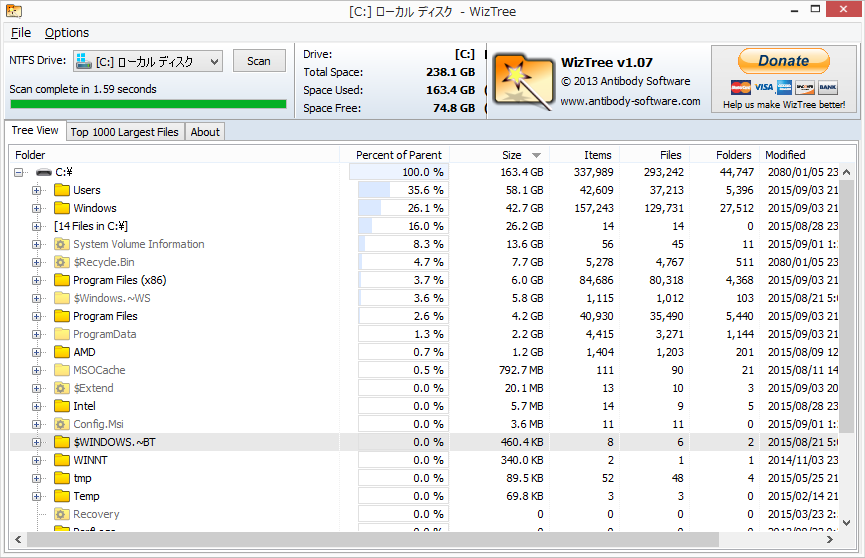Screen dimensions: 865x558
Task: Click the Donate button
Action: pos(783,61)
